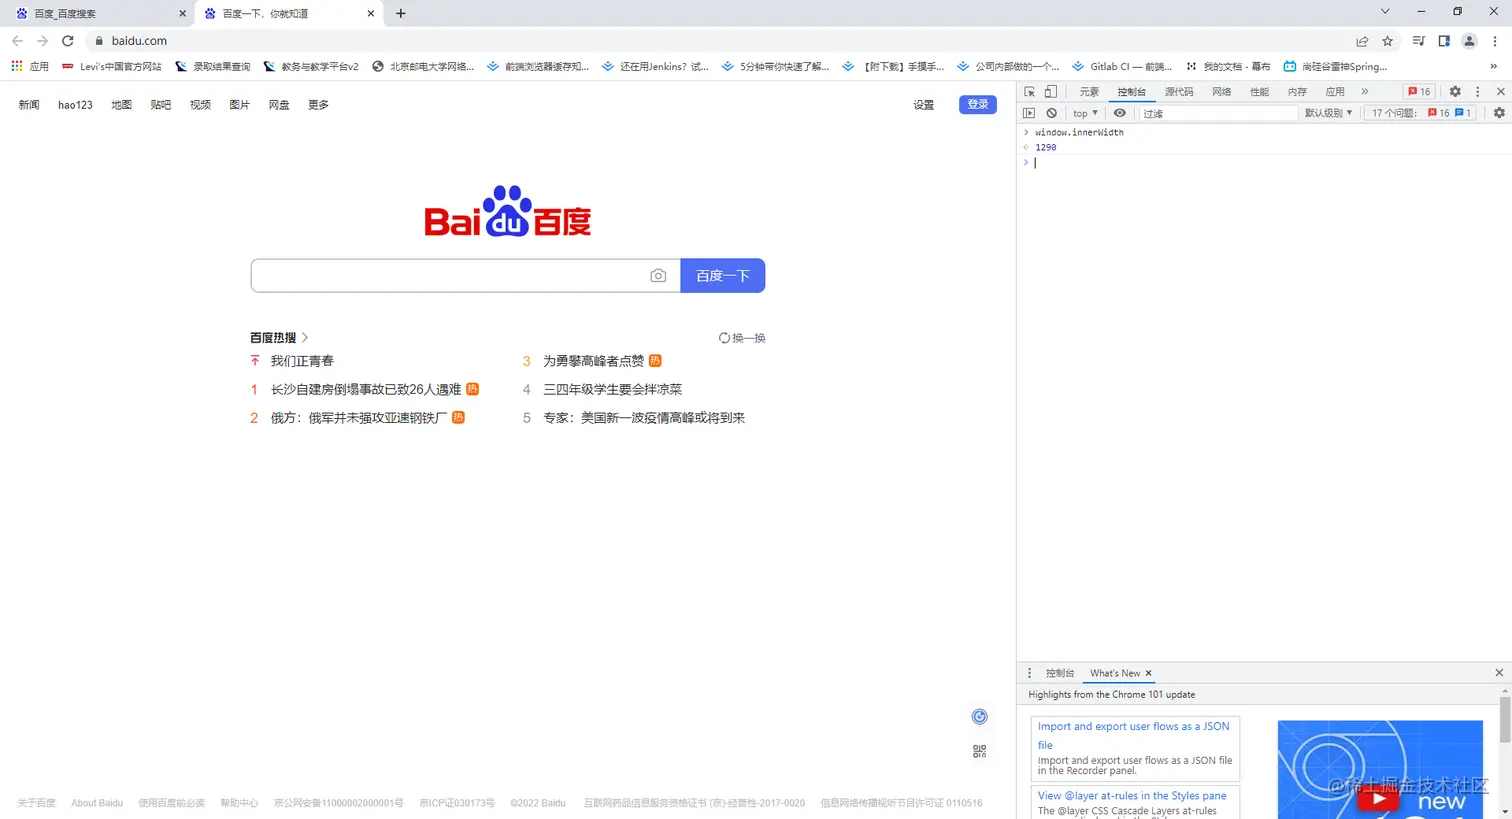Open the 应用 apps grid in bookmarks bar
This screenshot has height=819, width=1512.
pyautogui.click(x=30, y=66)
